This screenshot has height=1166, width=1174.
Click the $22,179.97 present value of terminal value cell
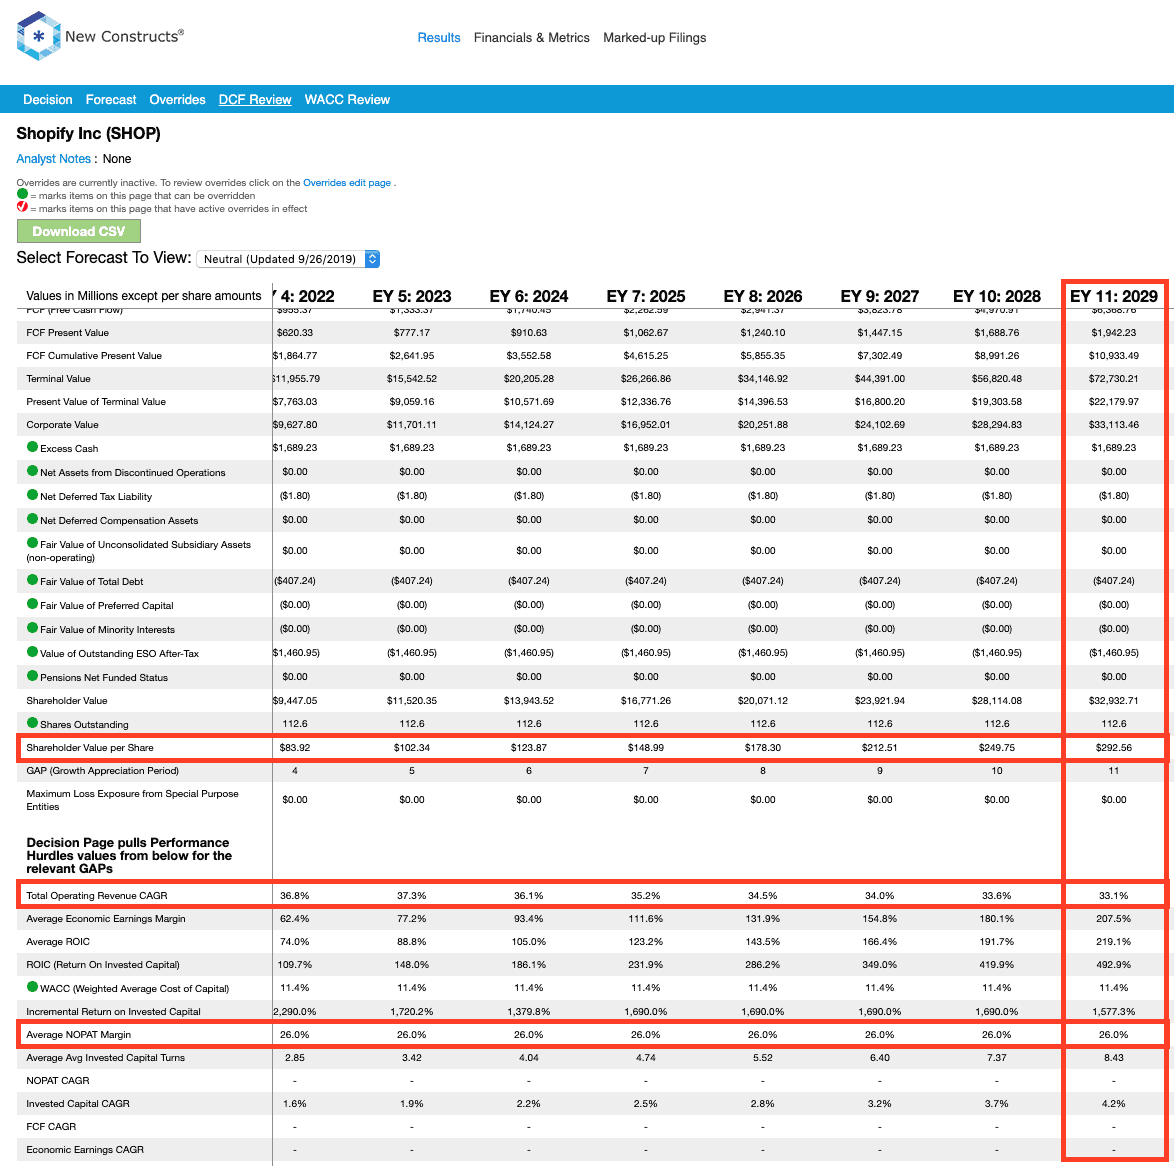point(1113,401)
